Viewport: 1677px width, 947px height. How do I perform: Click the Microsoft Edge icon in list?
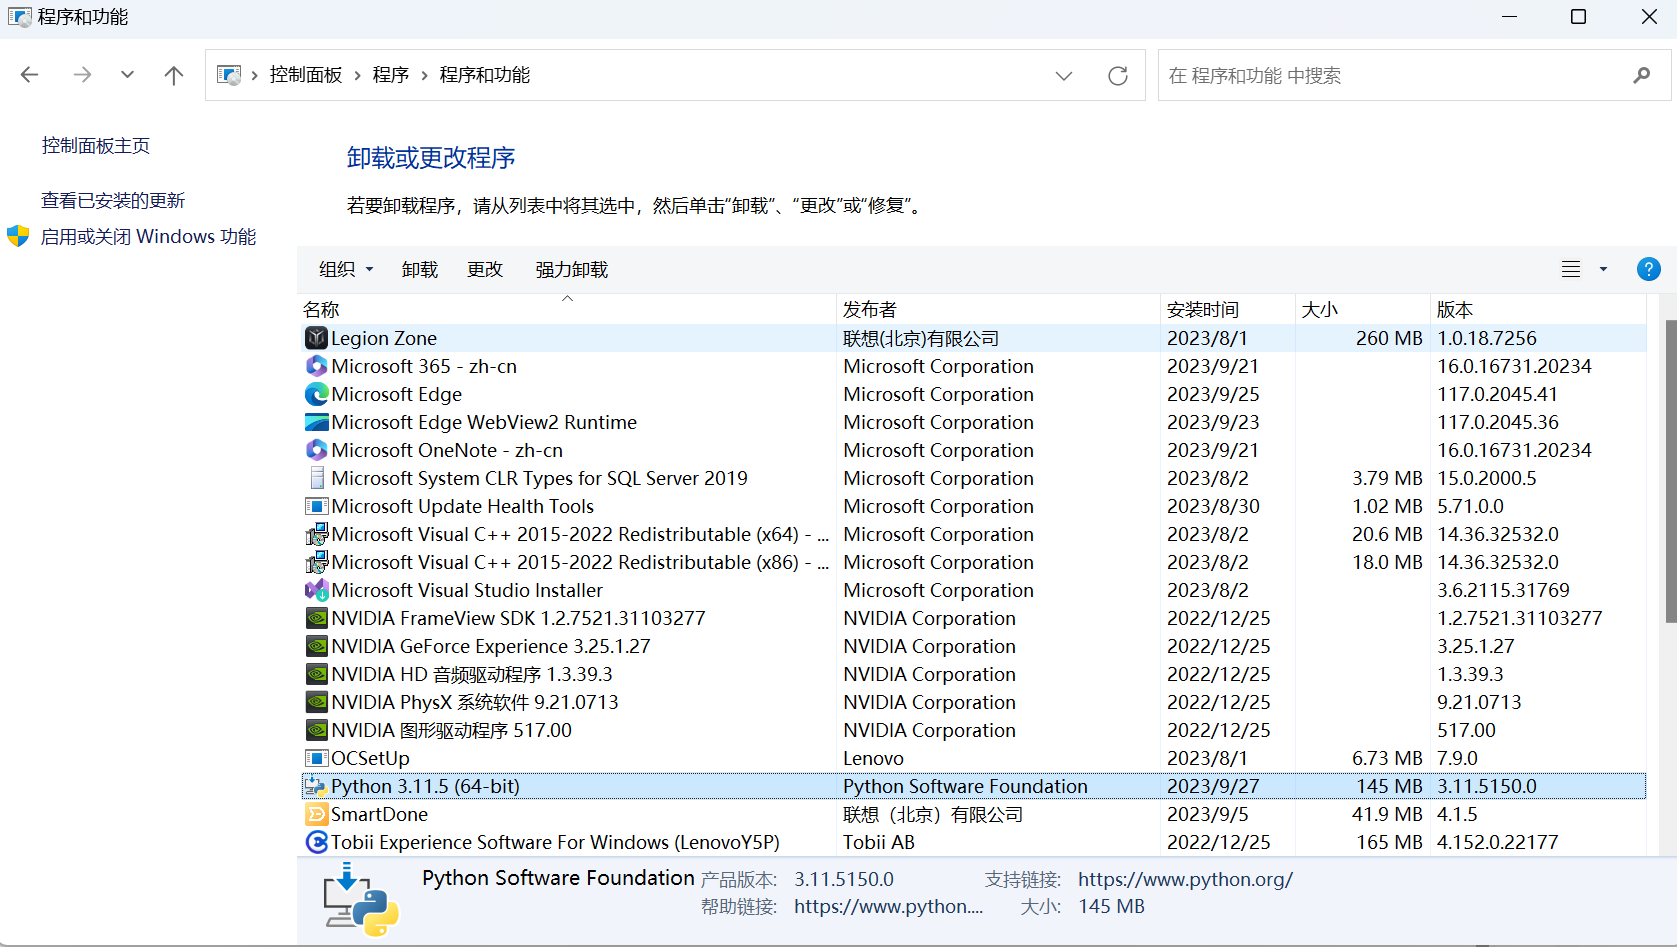point(316,394)
